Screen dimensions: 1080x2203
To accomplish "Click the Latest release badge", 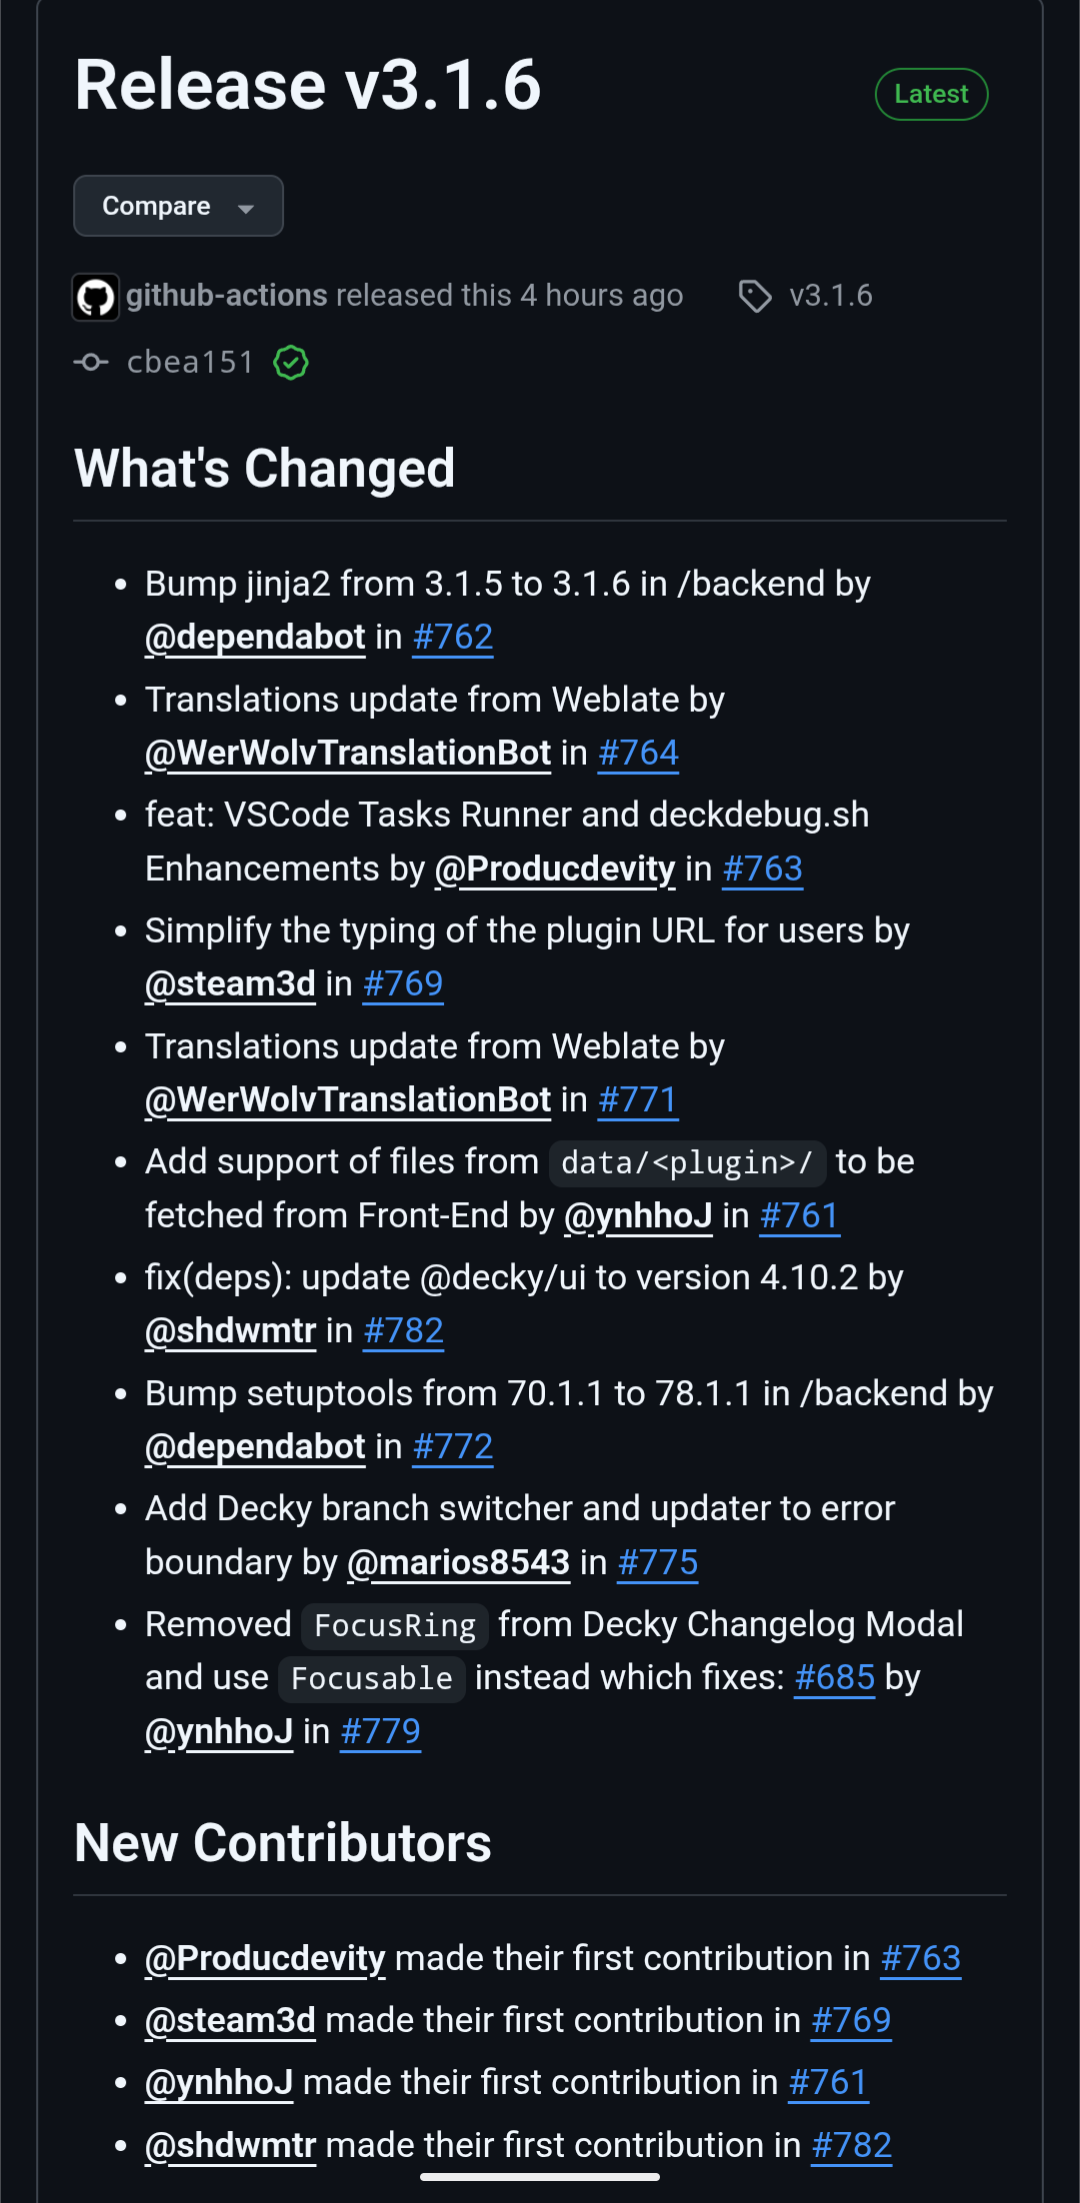I will click(x=931, y=94).
